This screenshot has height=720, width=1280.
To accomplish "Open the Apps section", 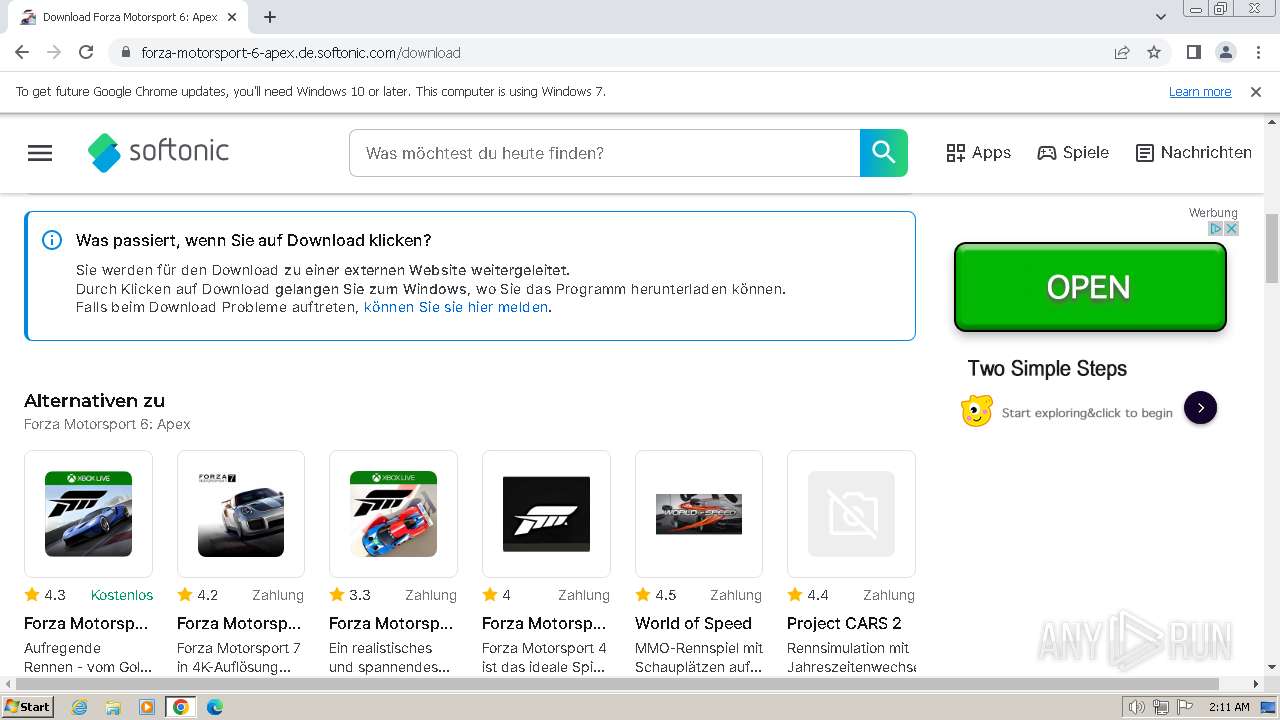I will tap(978, 153).
